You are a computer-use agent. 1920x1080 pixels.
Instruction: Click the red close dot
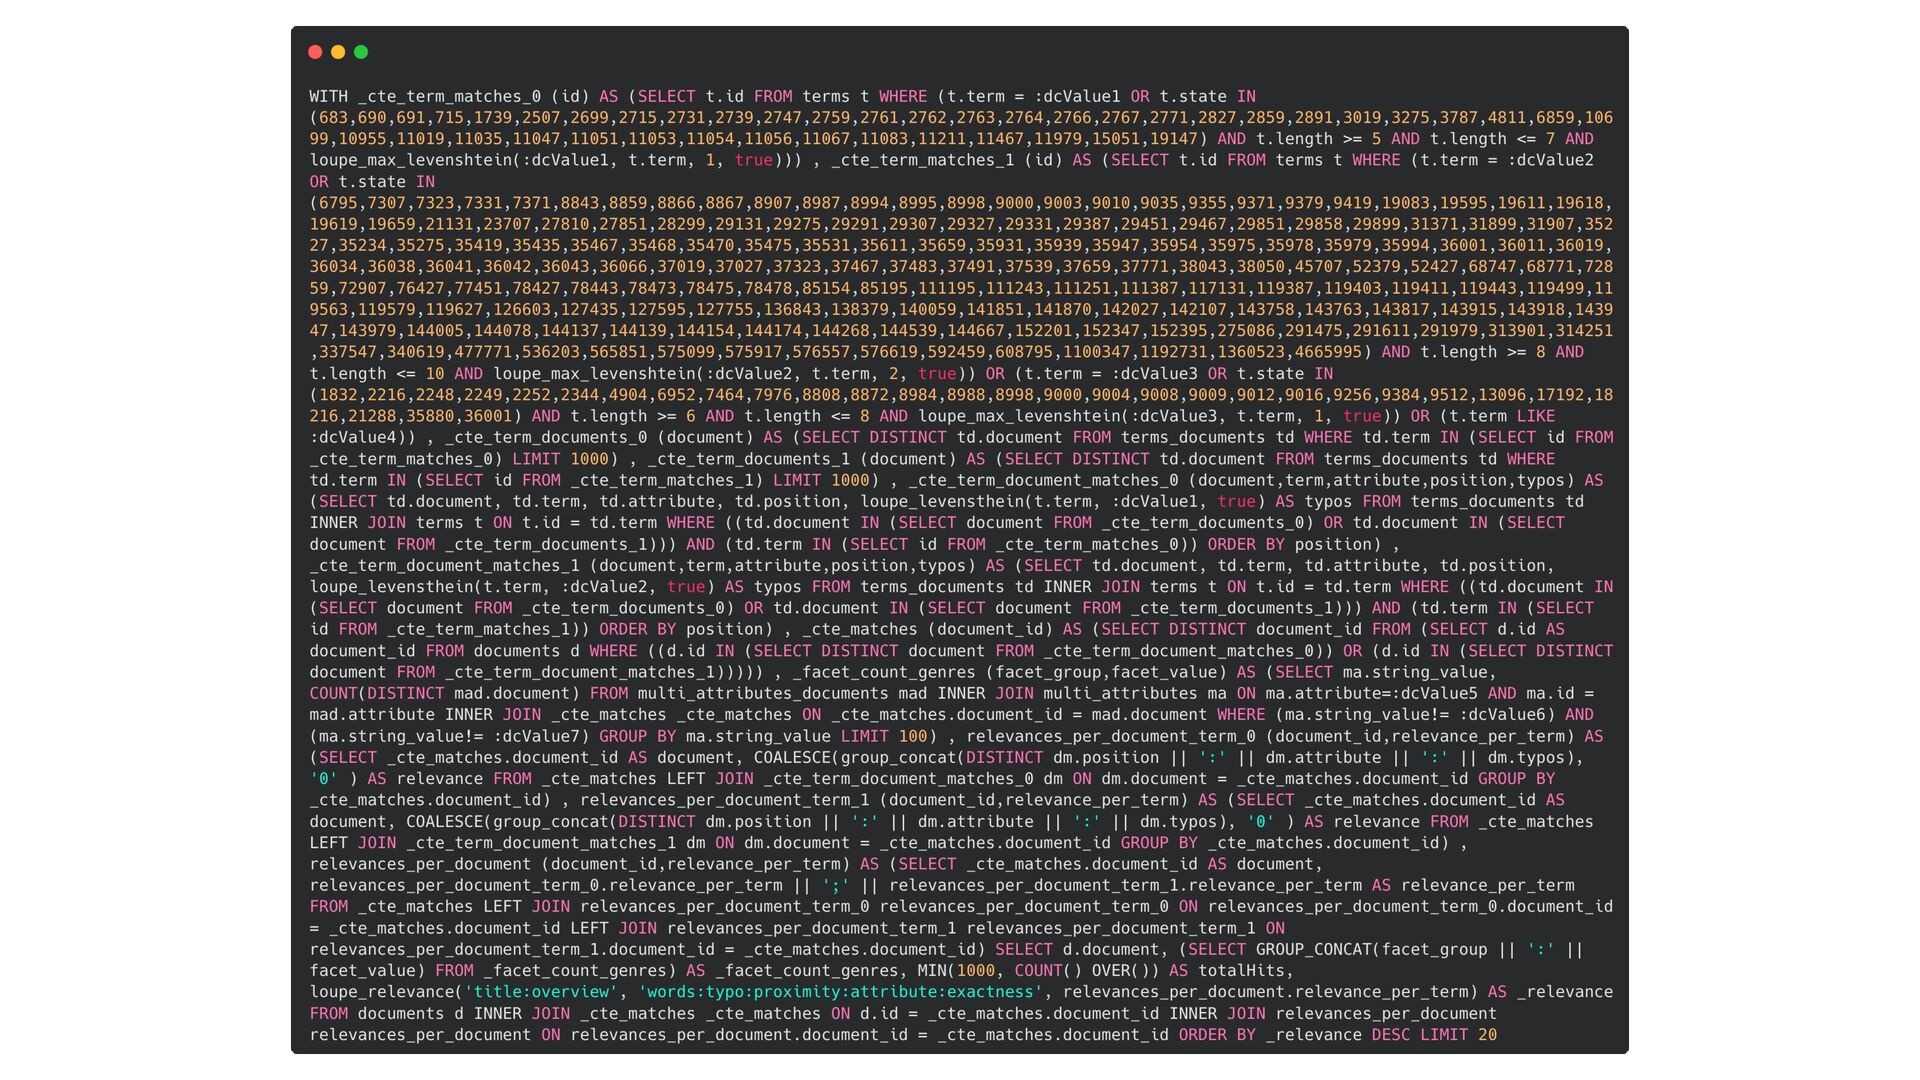[x=315, y=52]
